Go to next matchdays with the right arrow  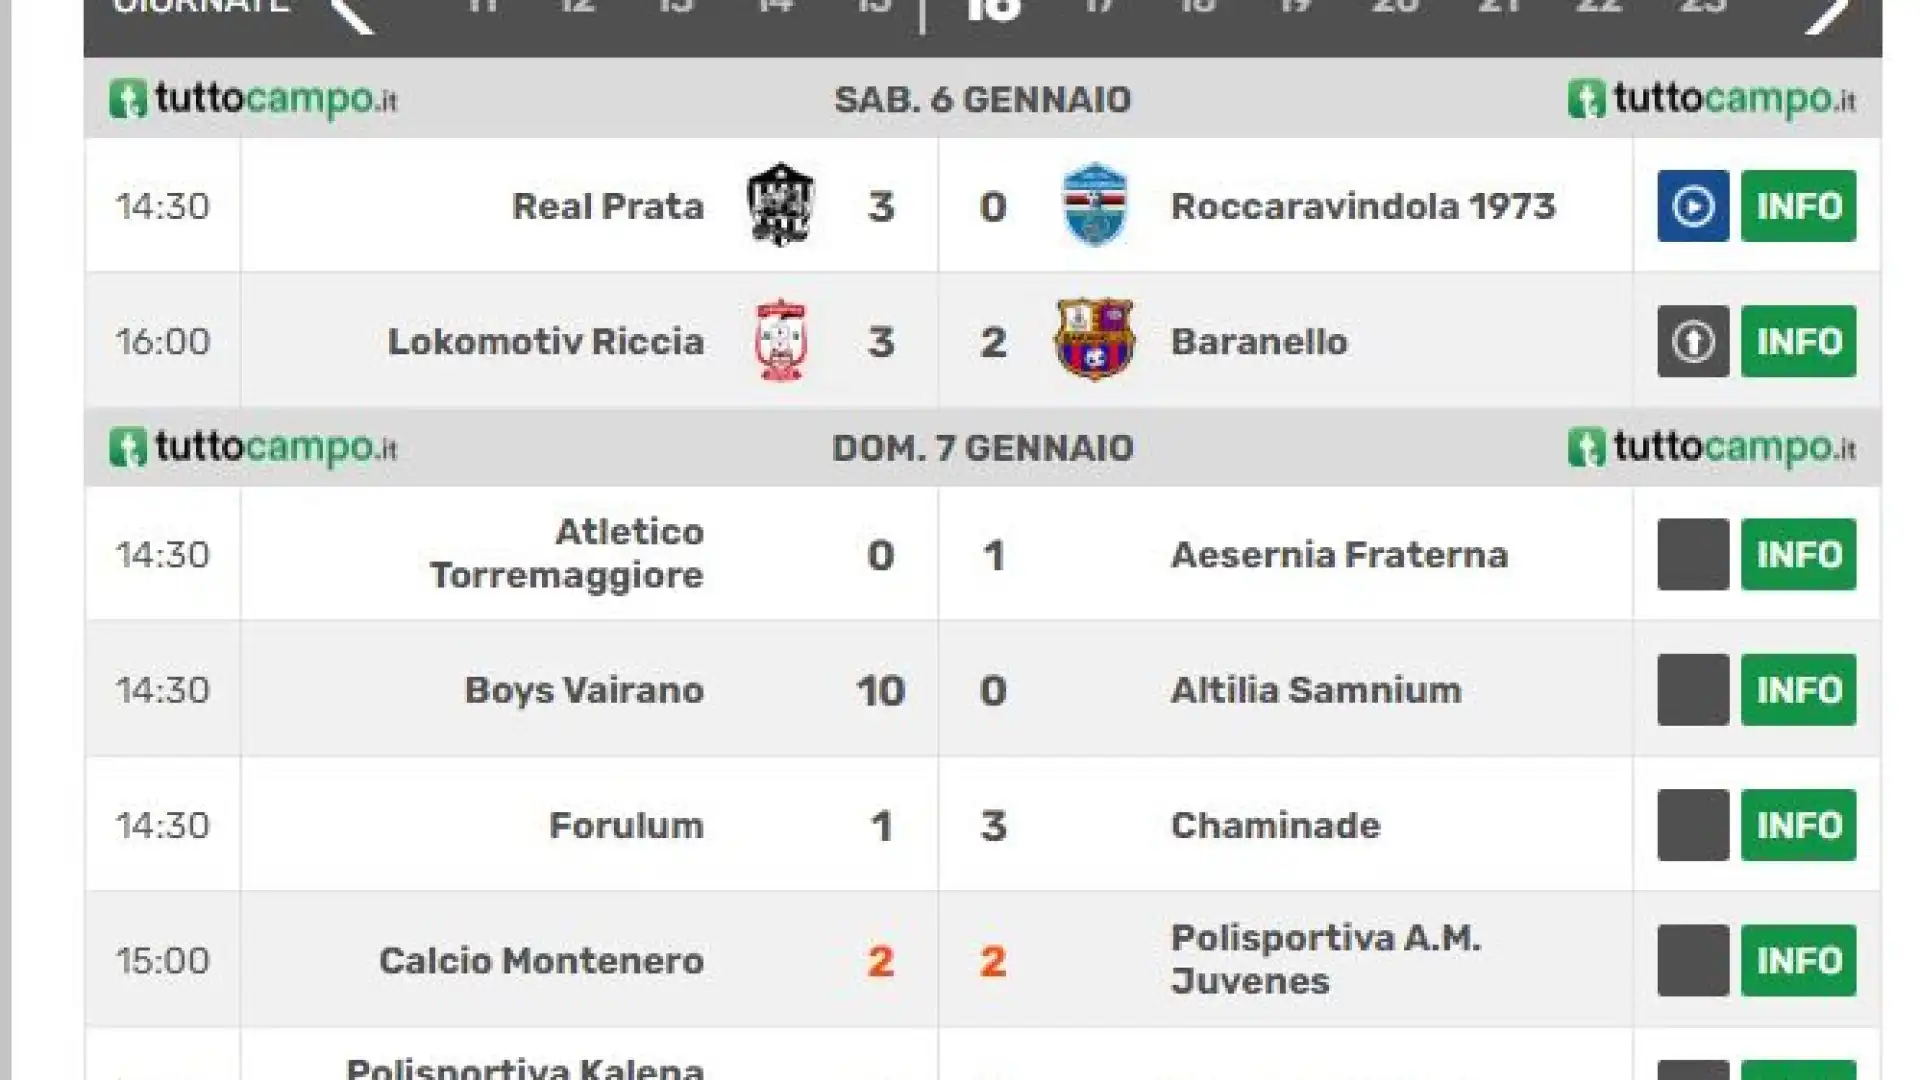[1828, 14]
